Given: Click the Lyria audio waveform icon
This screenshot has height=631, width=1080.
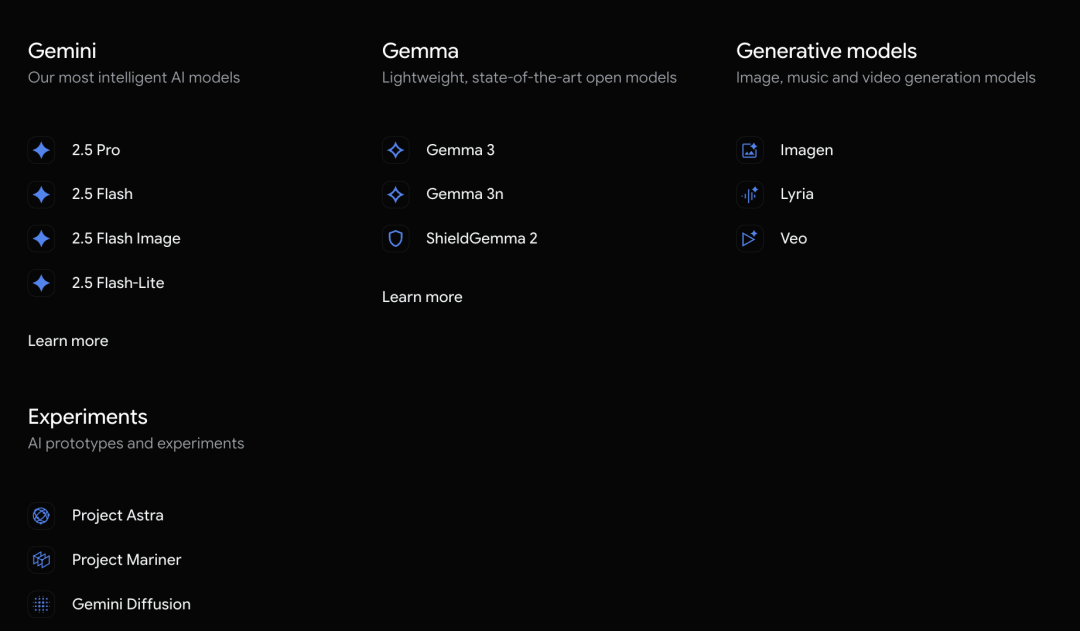Looking at the screenshot, I should click(x=750, y=194).
